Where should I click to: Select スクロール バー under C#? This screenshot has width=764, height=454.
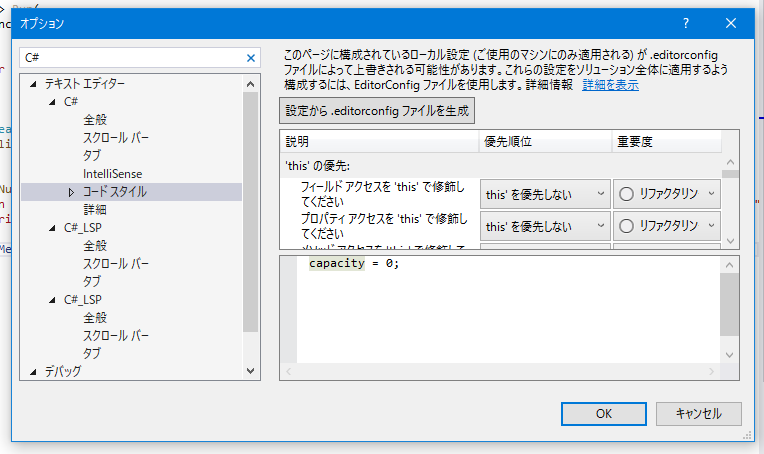coord(115,138)
